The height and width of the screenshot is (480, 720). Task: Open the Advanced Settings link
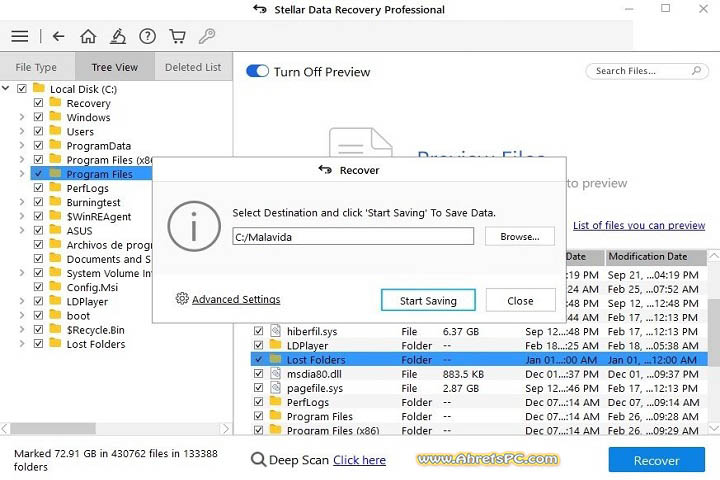236,299
